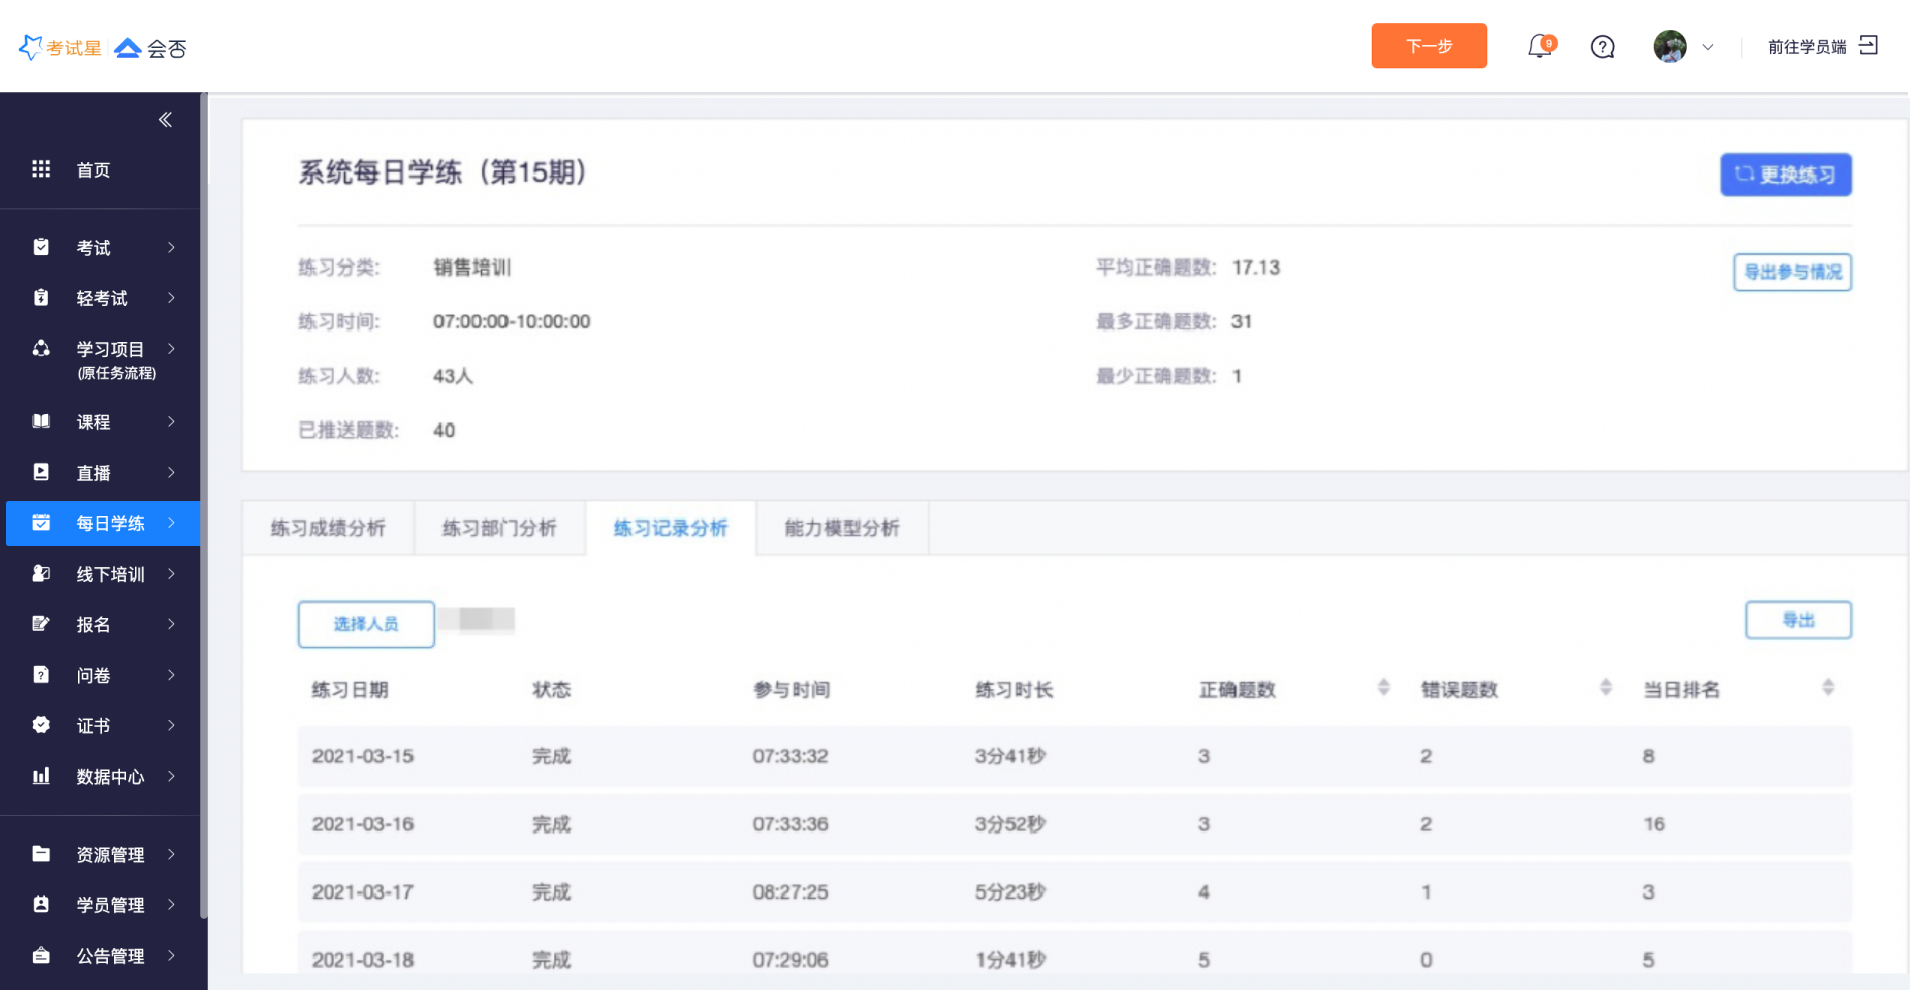This screenshot has height=990, width=1910.
Task: Click the exit icon beside 前往学员端
Action: pos(1868,46)
